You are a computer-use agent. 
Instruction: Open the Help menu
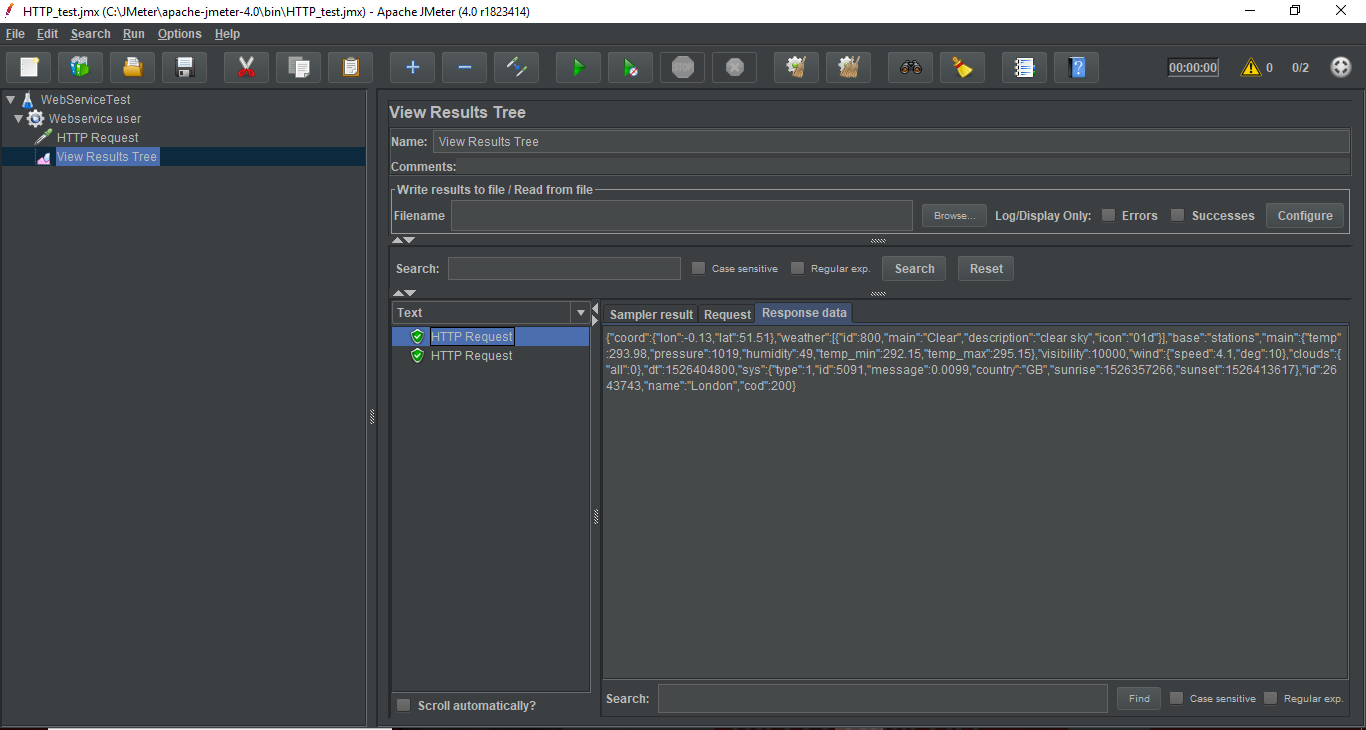coord(228,34)
